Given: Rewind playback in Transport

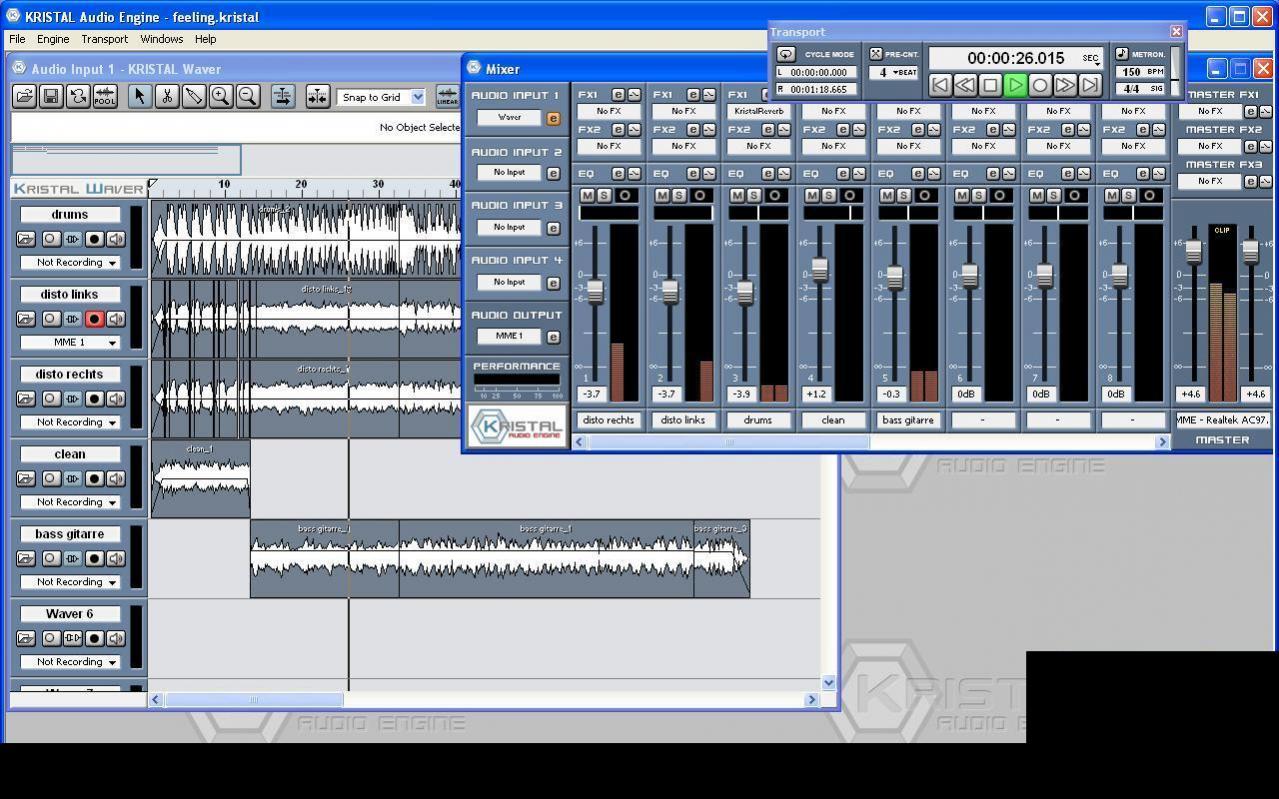Looking at the screenshot, I should pyautogui.click(x=965, y=86).
